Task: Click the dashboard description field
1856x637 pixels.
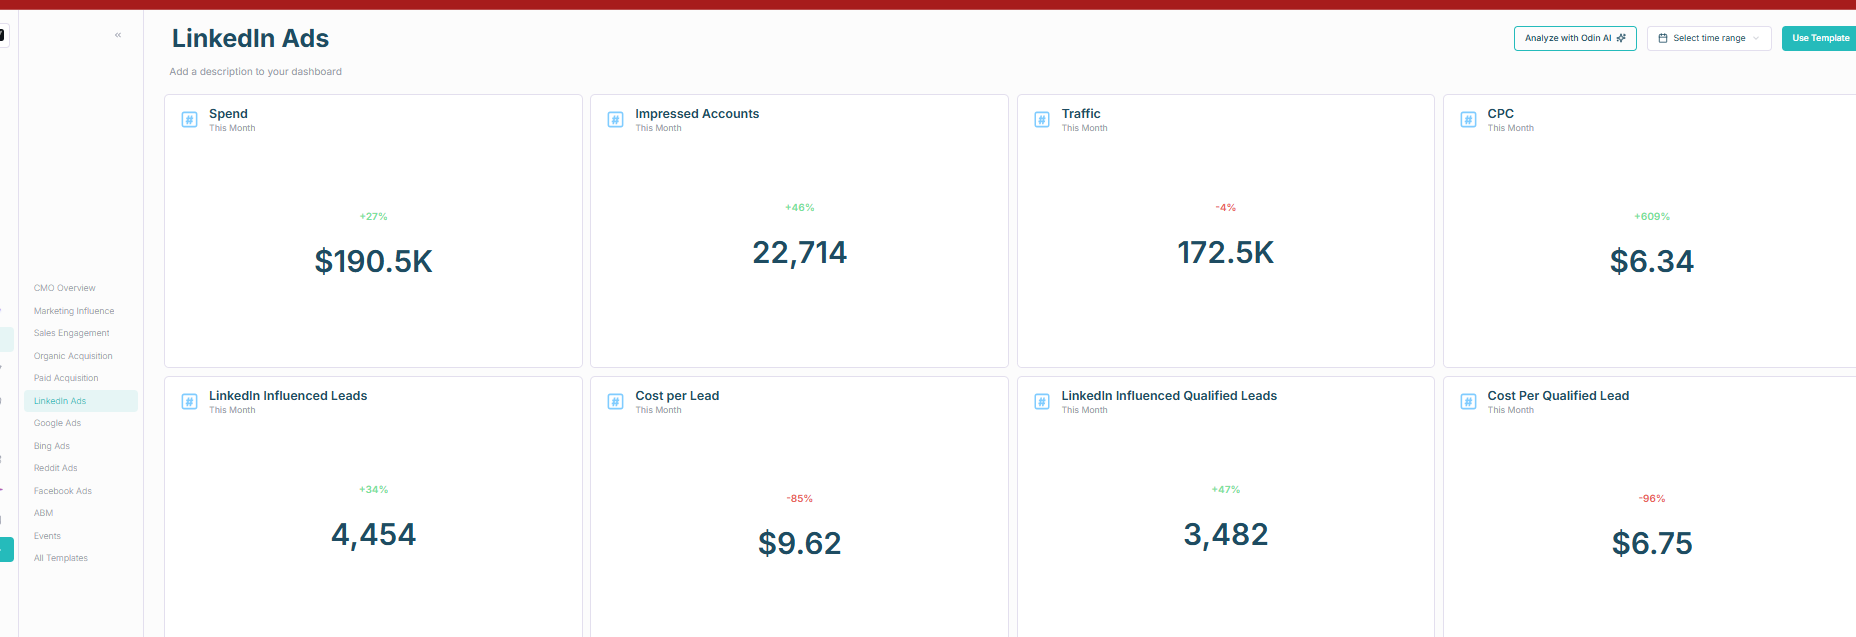Action: click(256, 72)
